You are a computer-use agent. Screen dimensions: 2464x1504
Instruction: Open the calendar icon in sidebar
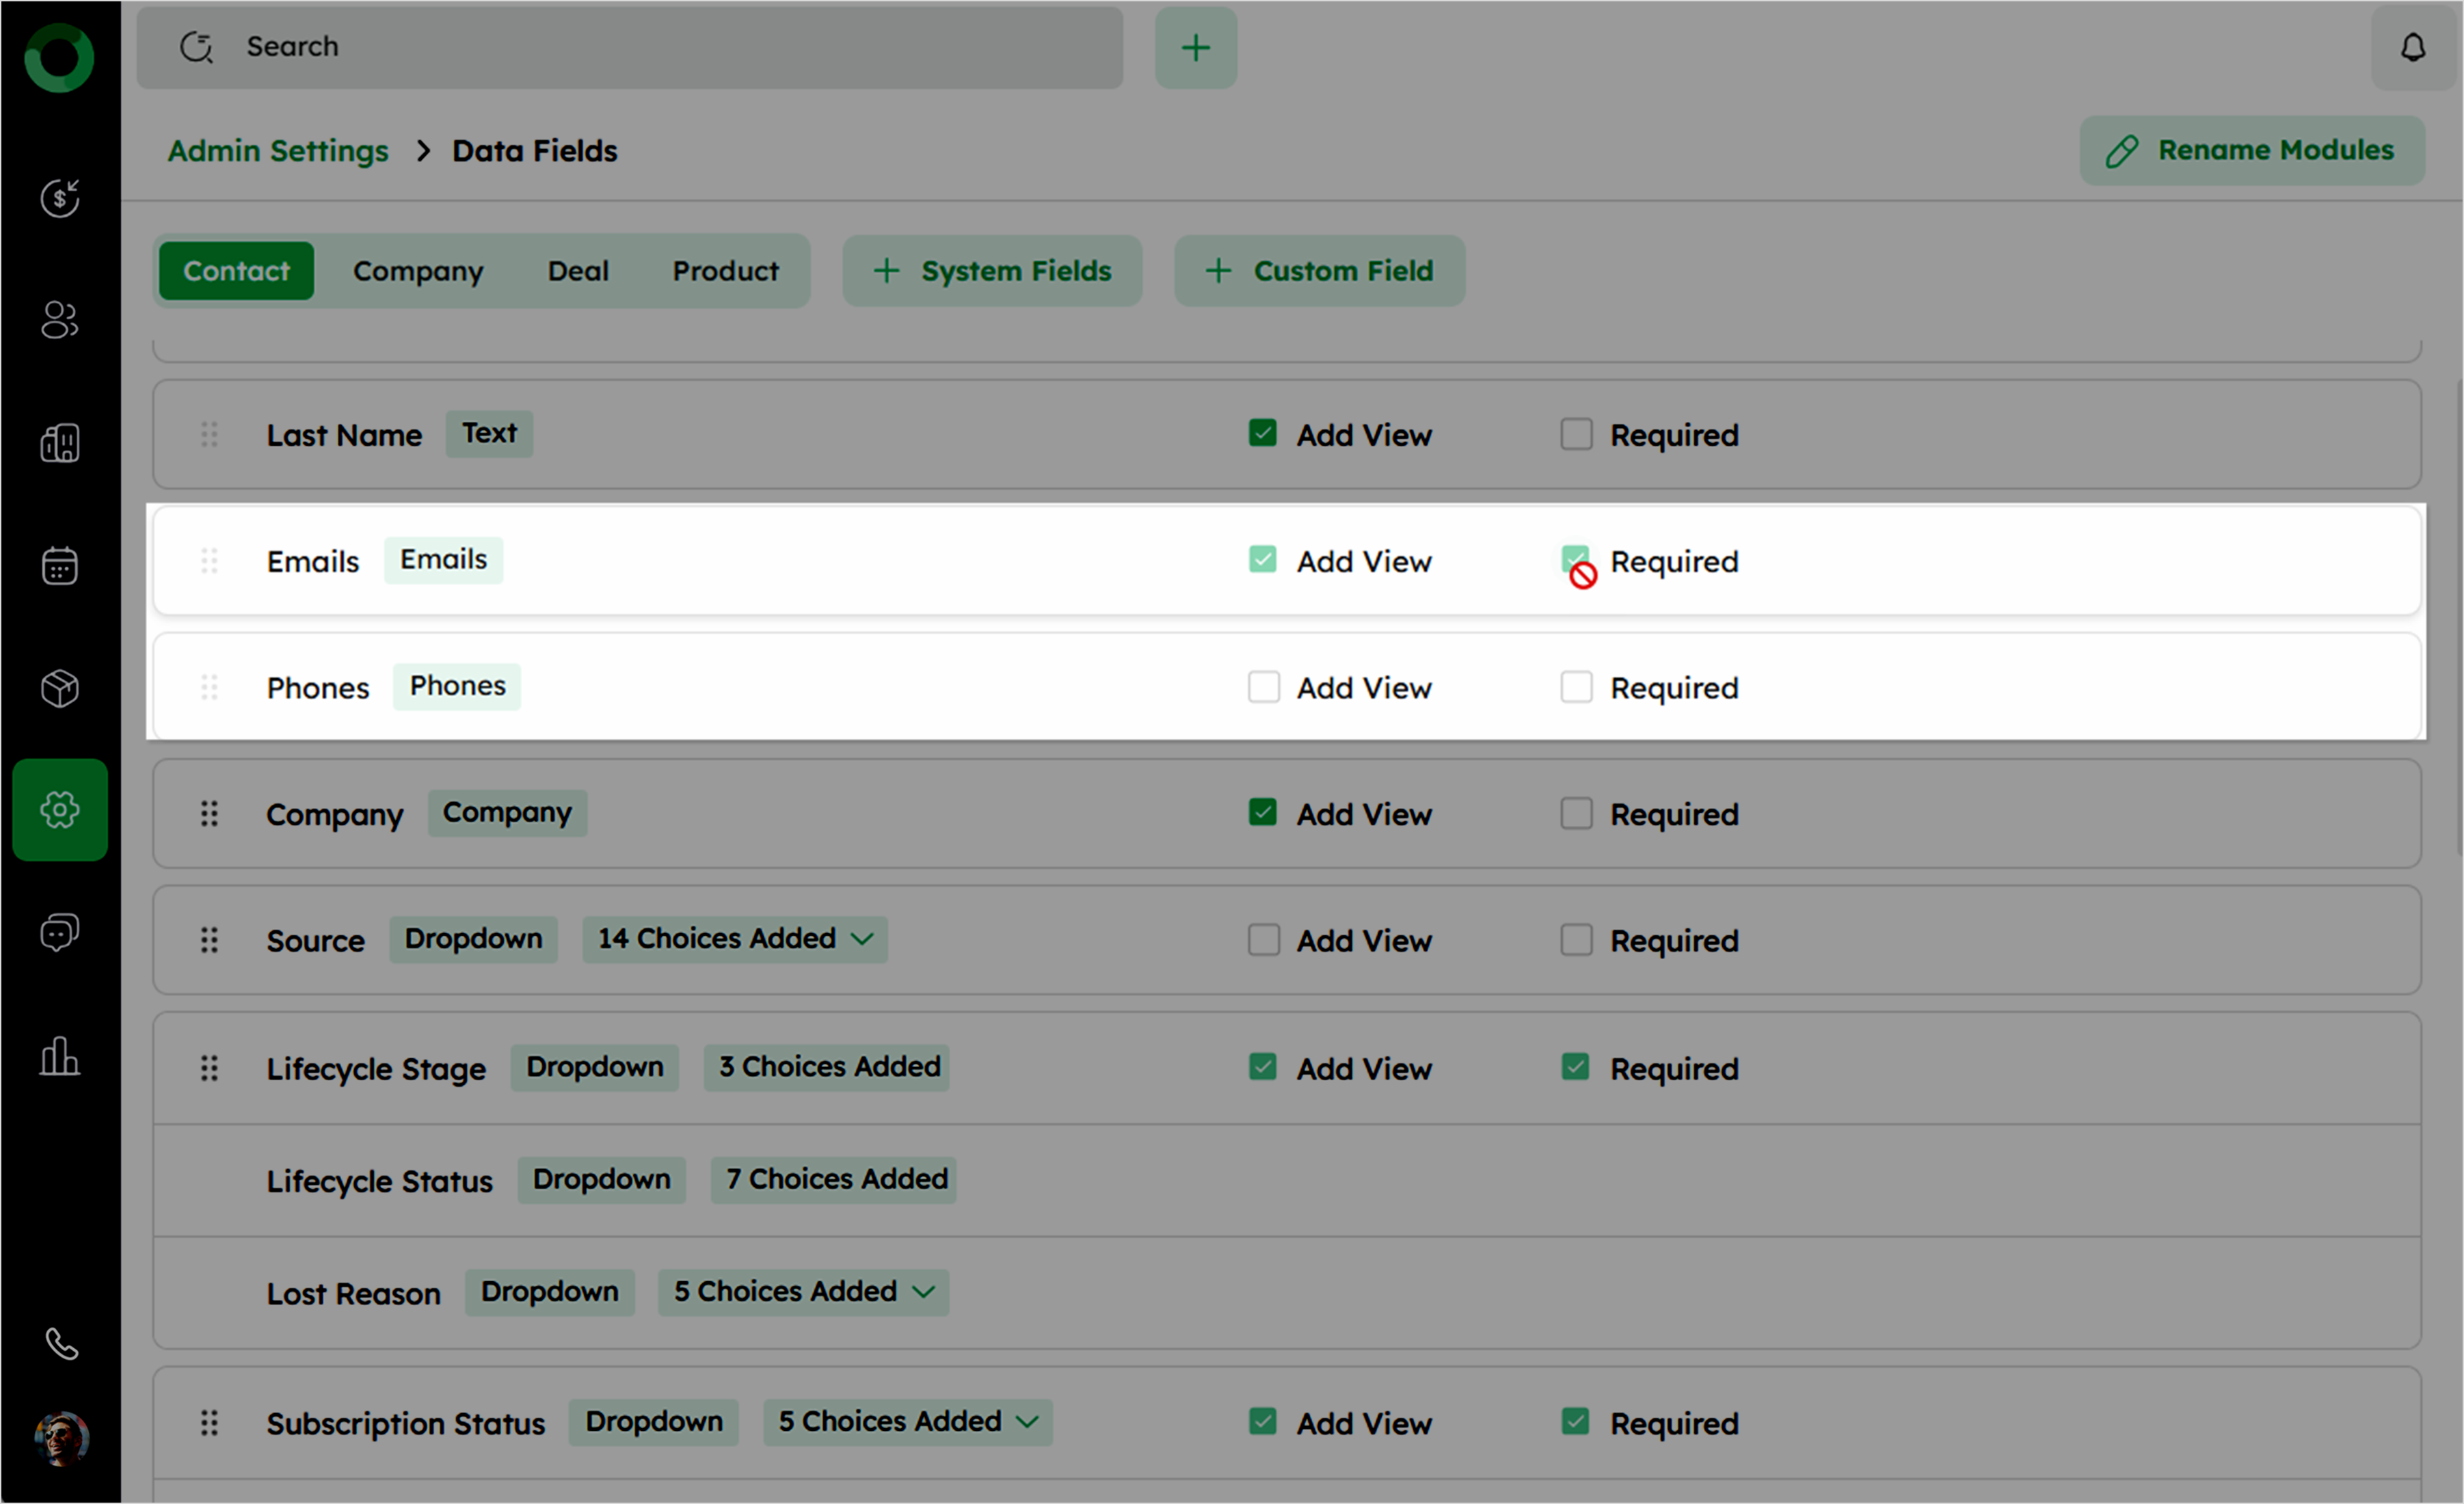click(x=60, y=566)
